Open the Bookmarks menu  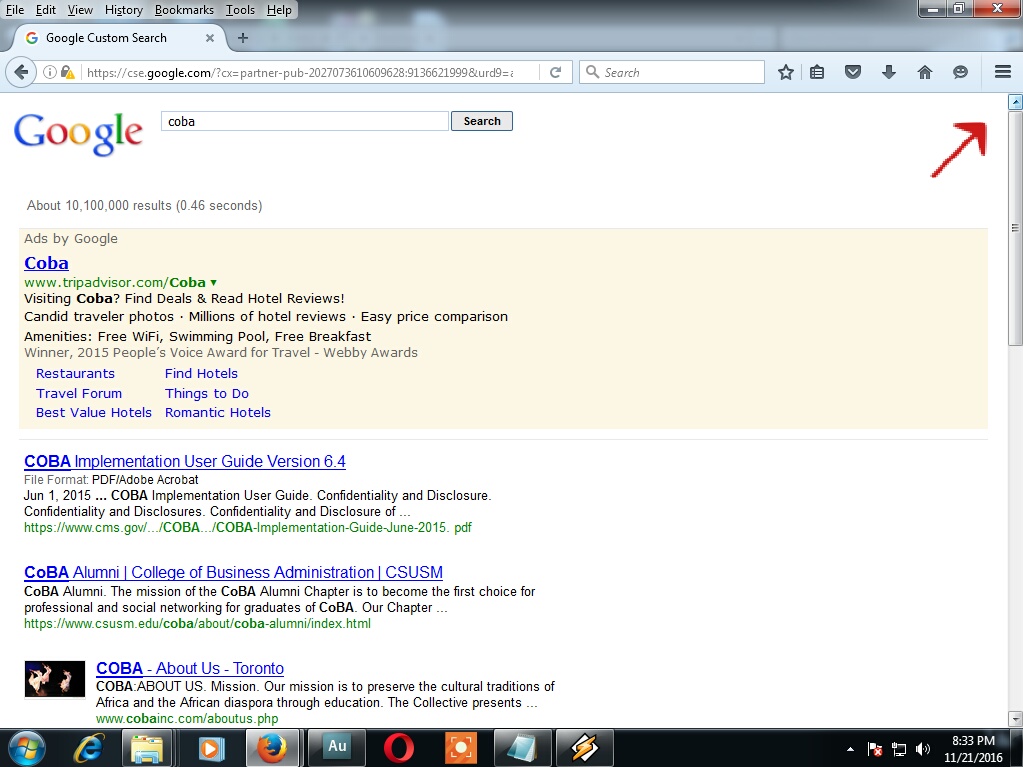[184, 10]
